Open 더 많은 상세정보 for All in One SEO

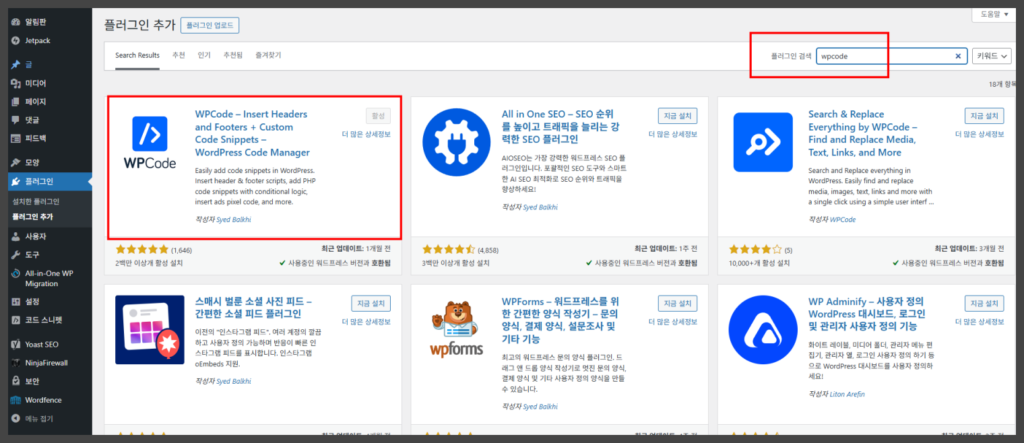pyautogui.click(x=673, y=134)
